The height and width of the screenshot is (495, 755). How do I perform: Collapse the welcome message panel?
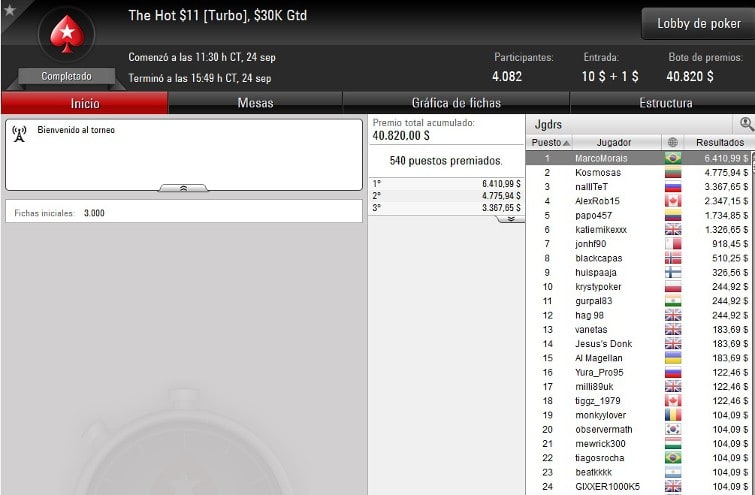point(183,188)
